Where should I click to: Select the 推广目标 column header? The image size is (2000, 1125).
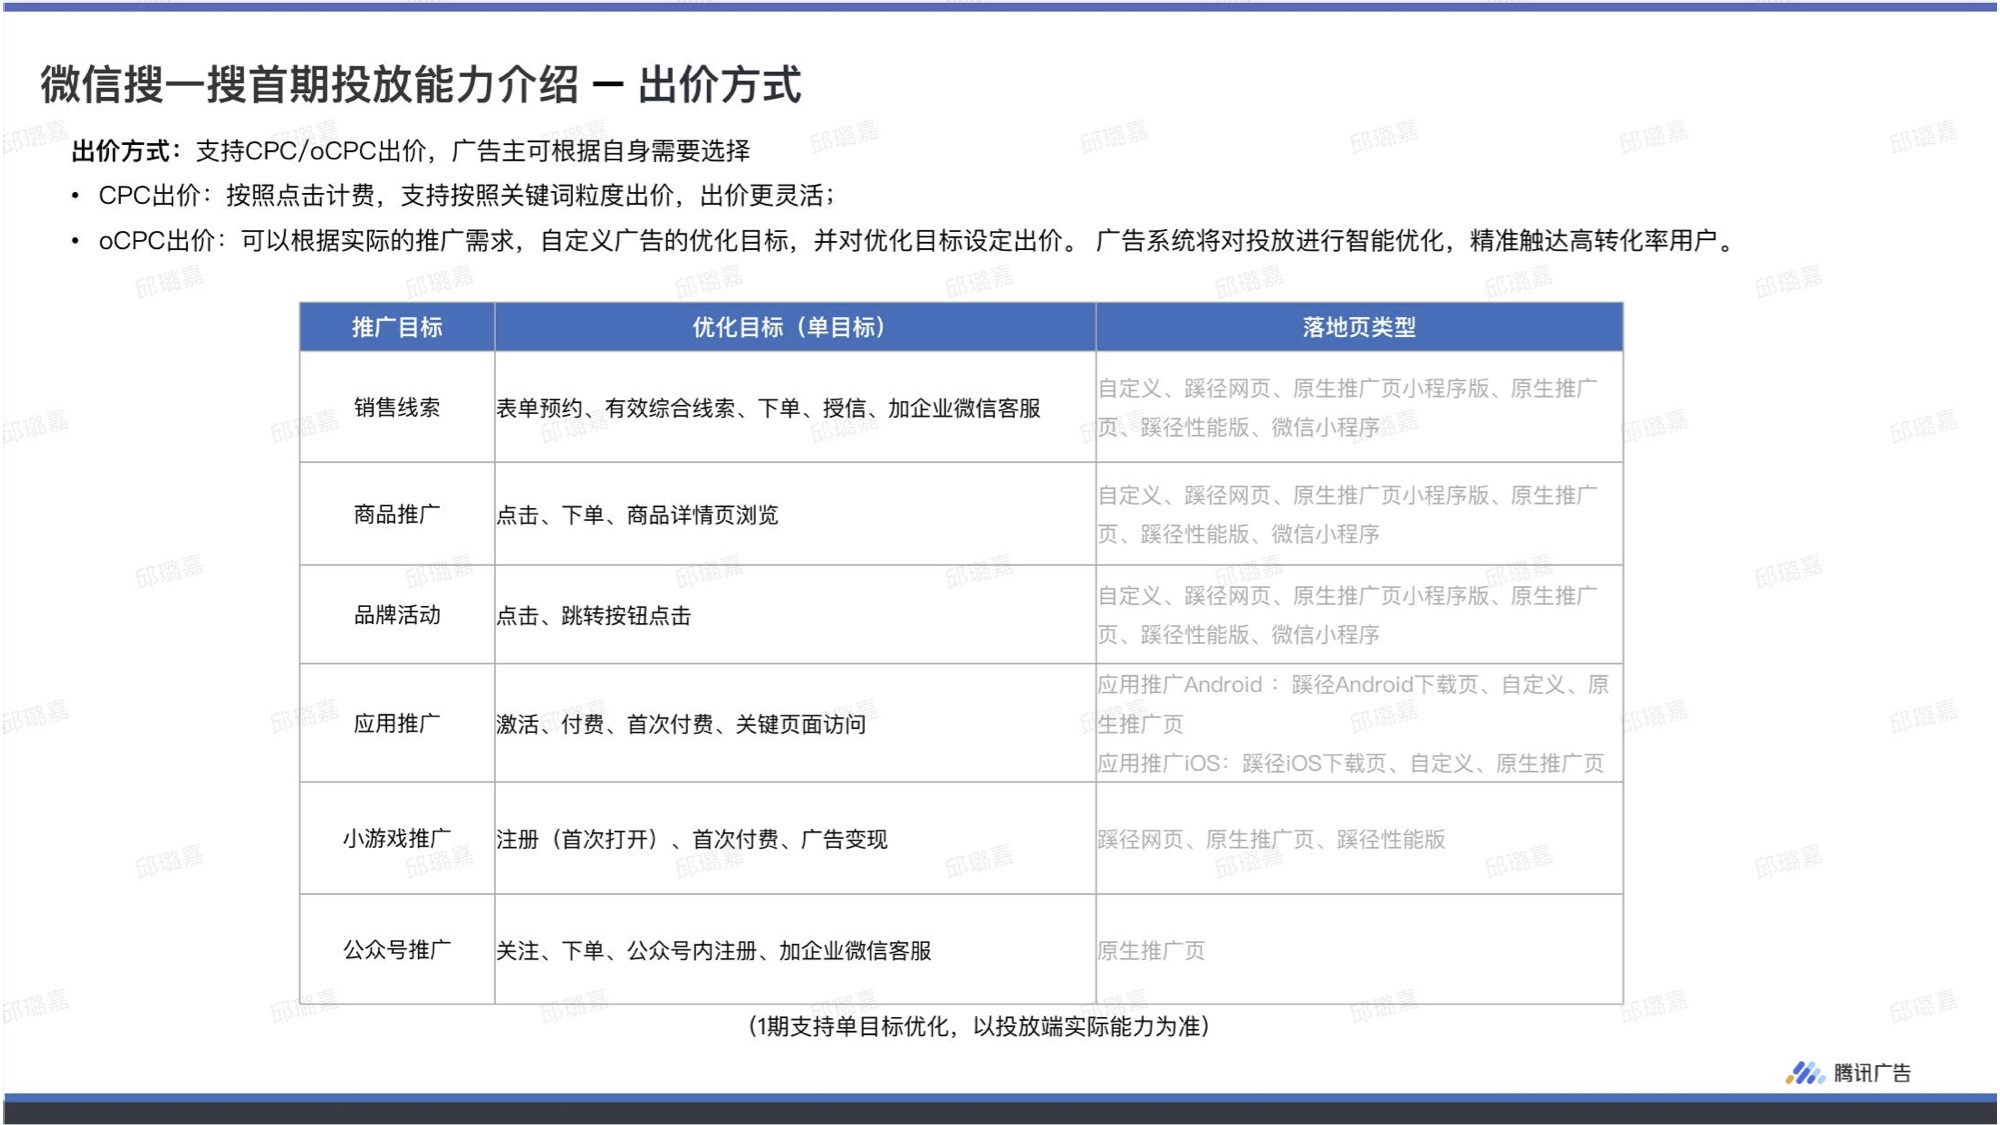coord(397,327)
